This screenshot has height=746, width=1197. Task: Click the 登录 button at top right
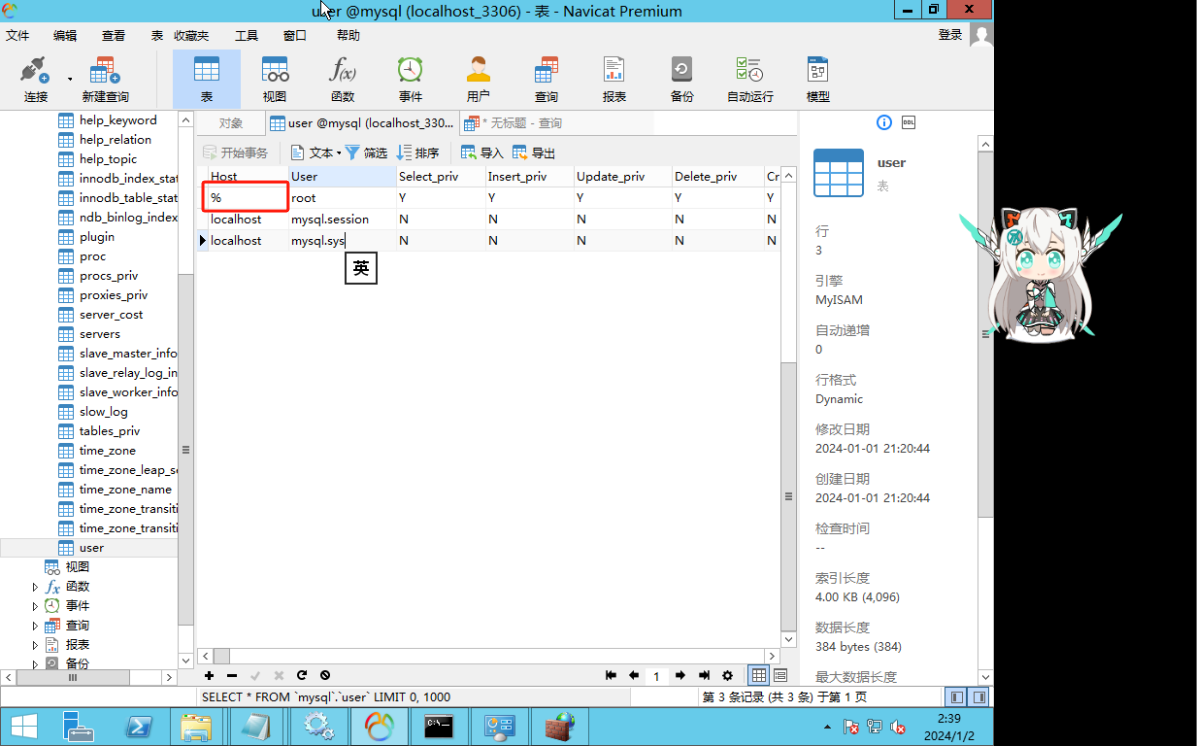click(x=949, y=34)
